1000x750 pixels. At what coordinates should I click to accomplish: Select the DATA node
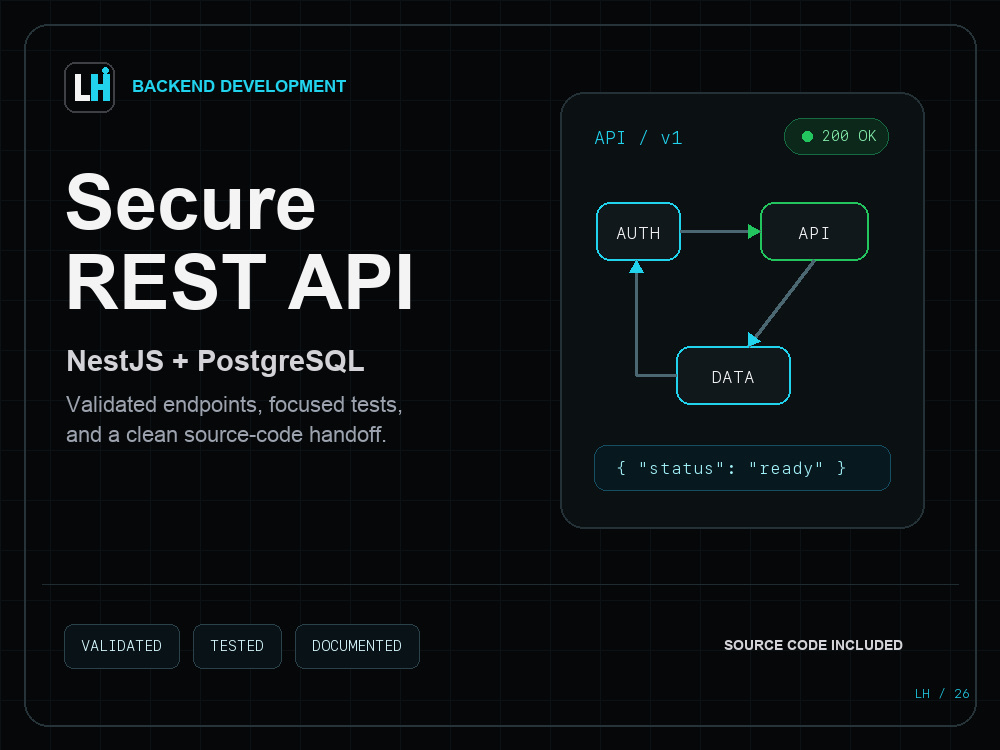click(733, 376)
